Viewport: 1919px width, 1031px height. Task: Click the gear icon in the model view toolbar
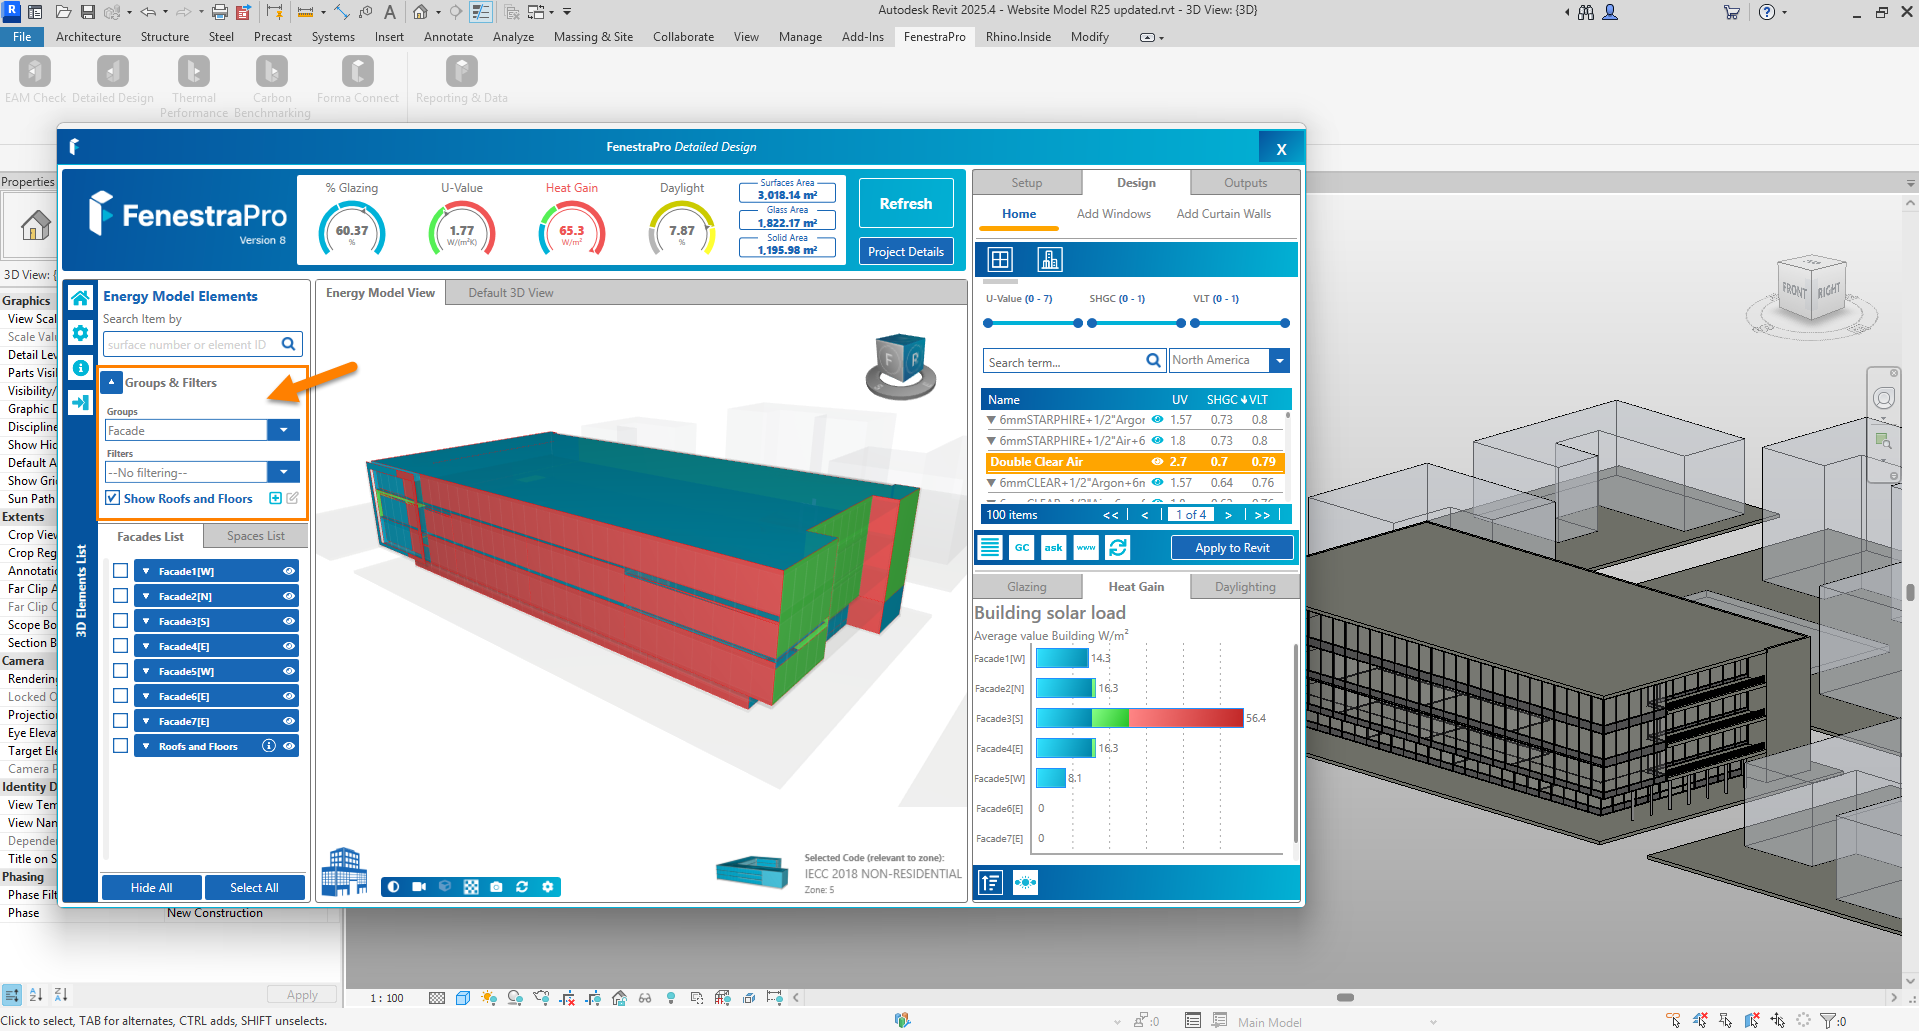pyautogui.click(x=548, y=887)
